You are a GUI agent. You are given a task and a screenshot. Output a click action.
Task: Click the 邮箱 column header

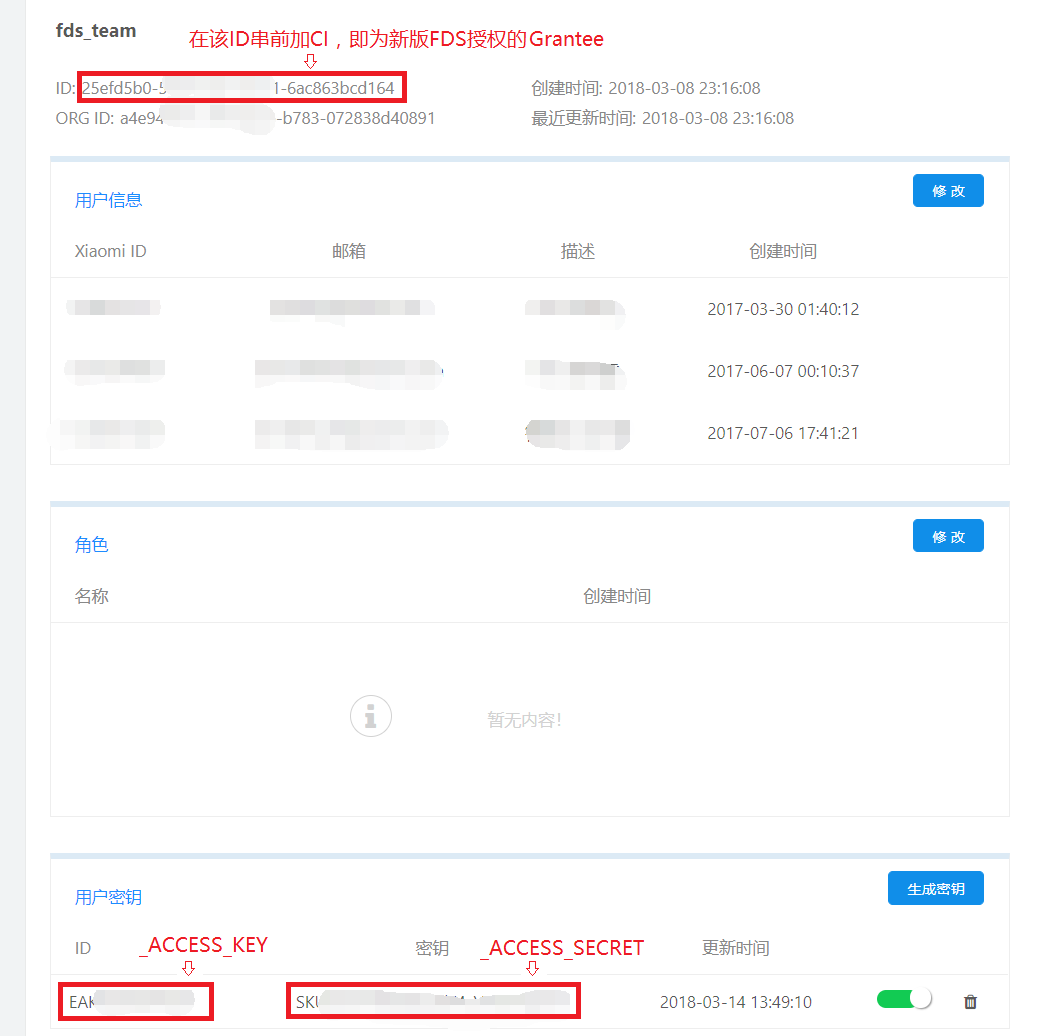[x=349, y=251]
